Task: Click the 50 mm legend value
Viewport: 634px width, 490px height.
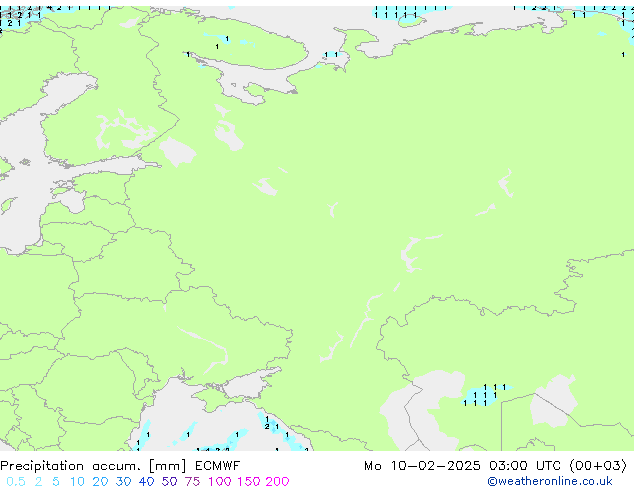Action: tap(169, 482)
